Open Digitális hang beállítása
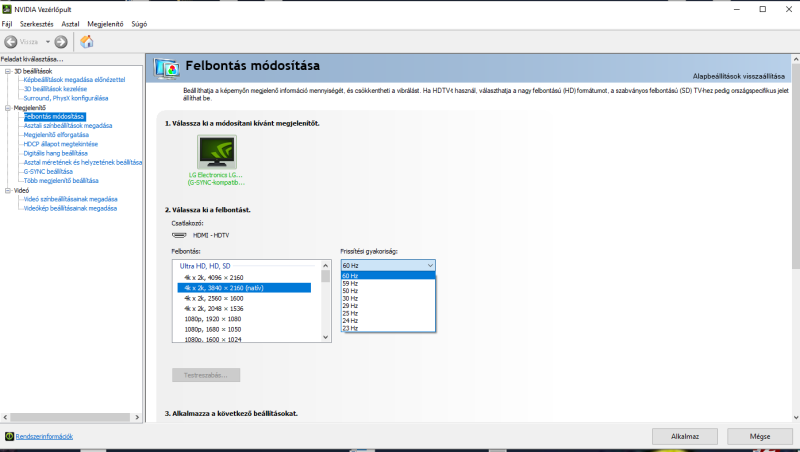This screenshot has width=800, height=452. pos(56,153)
